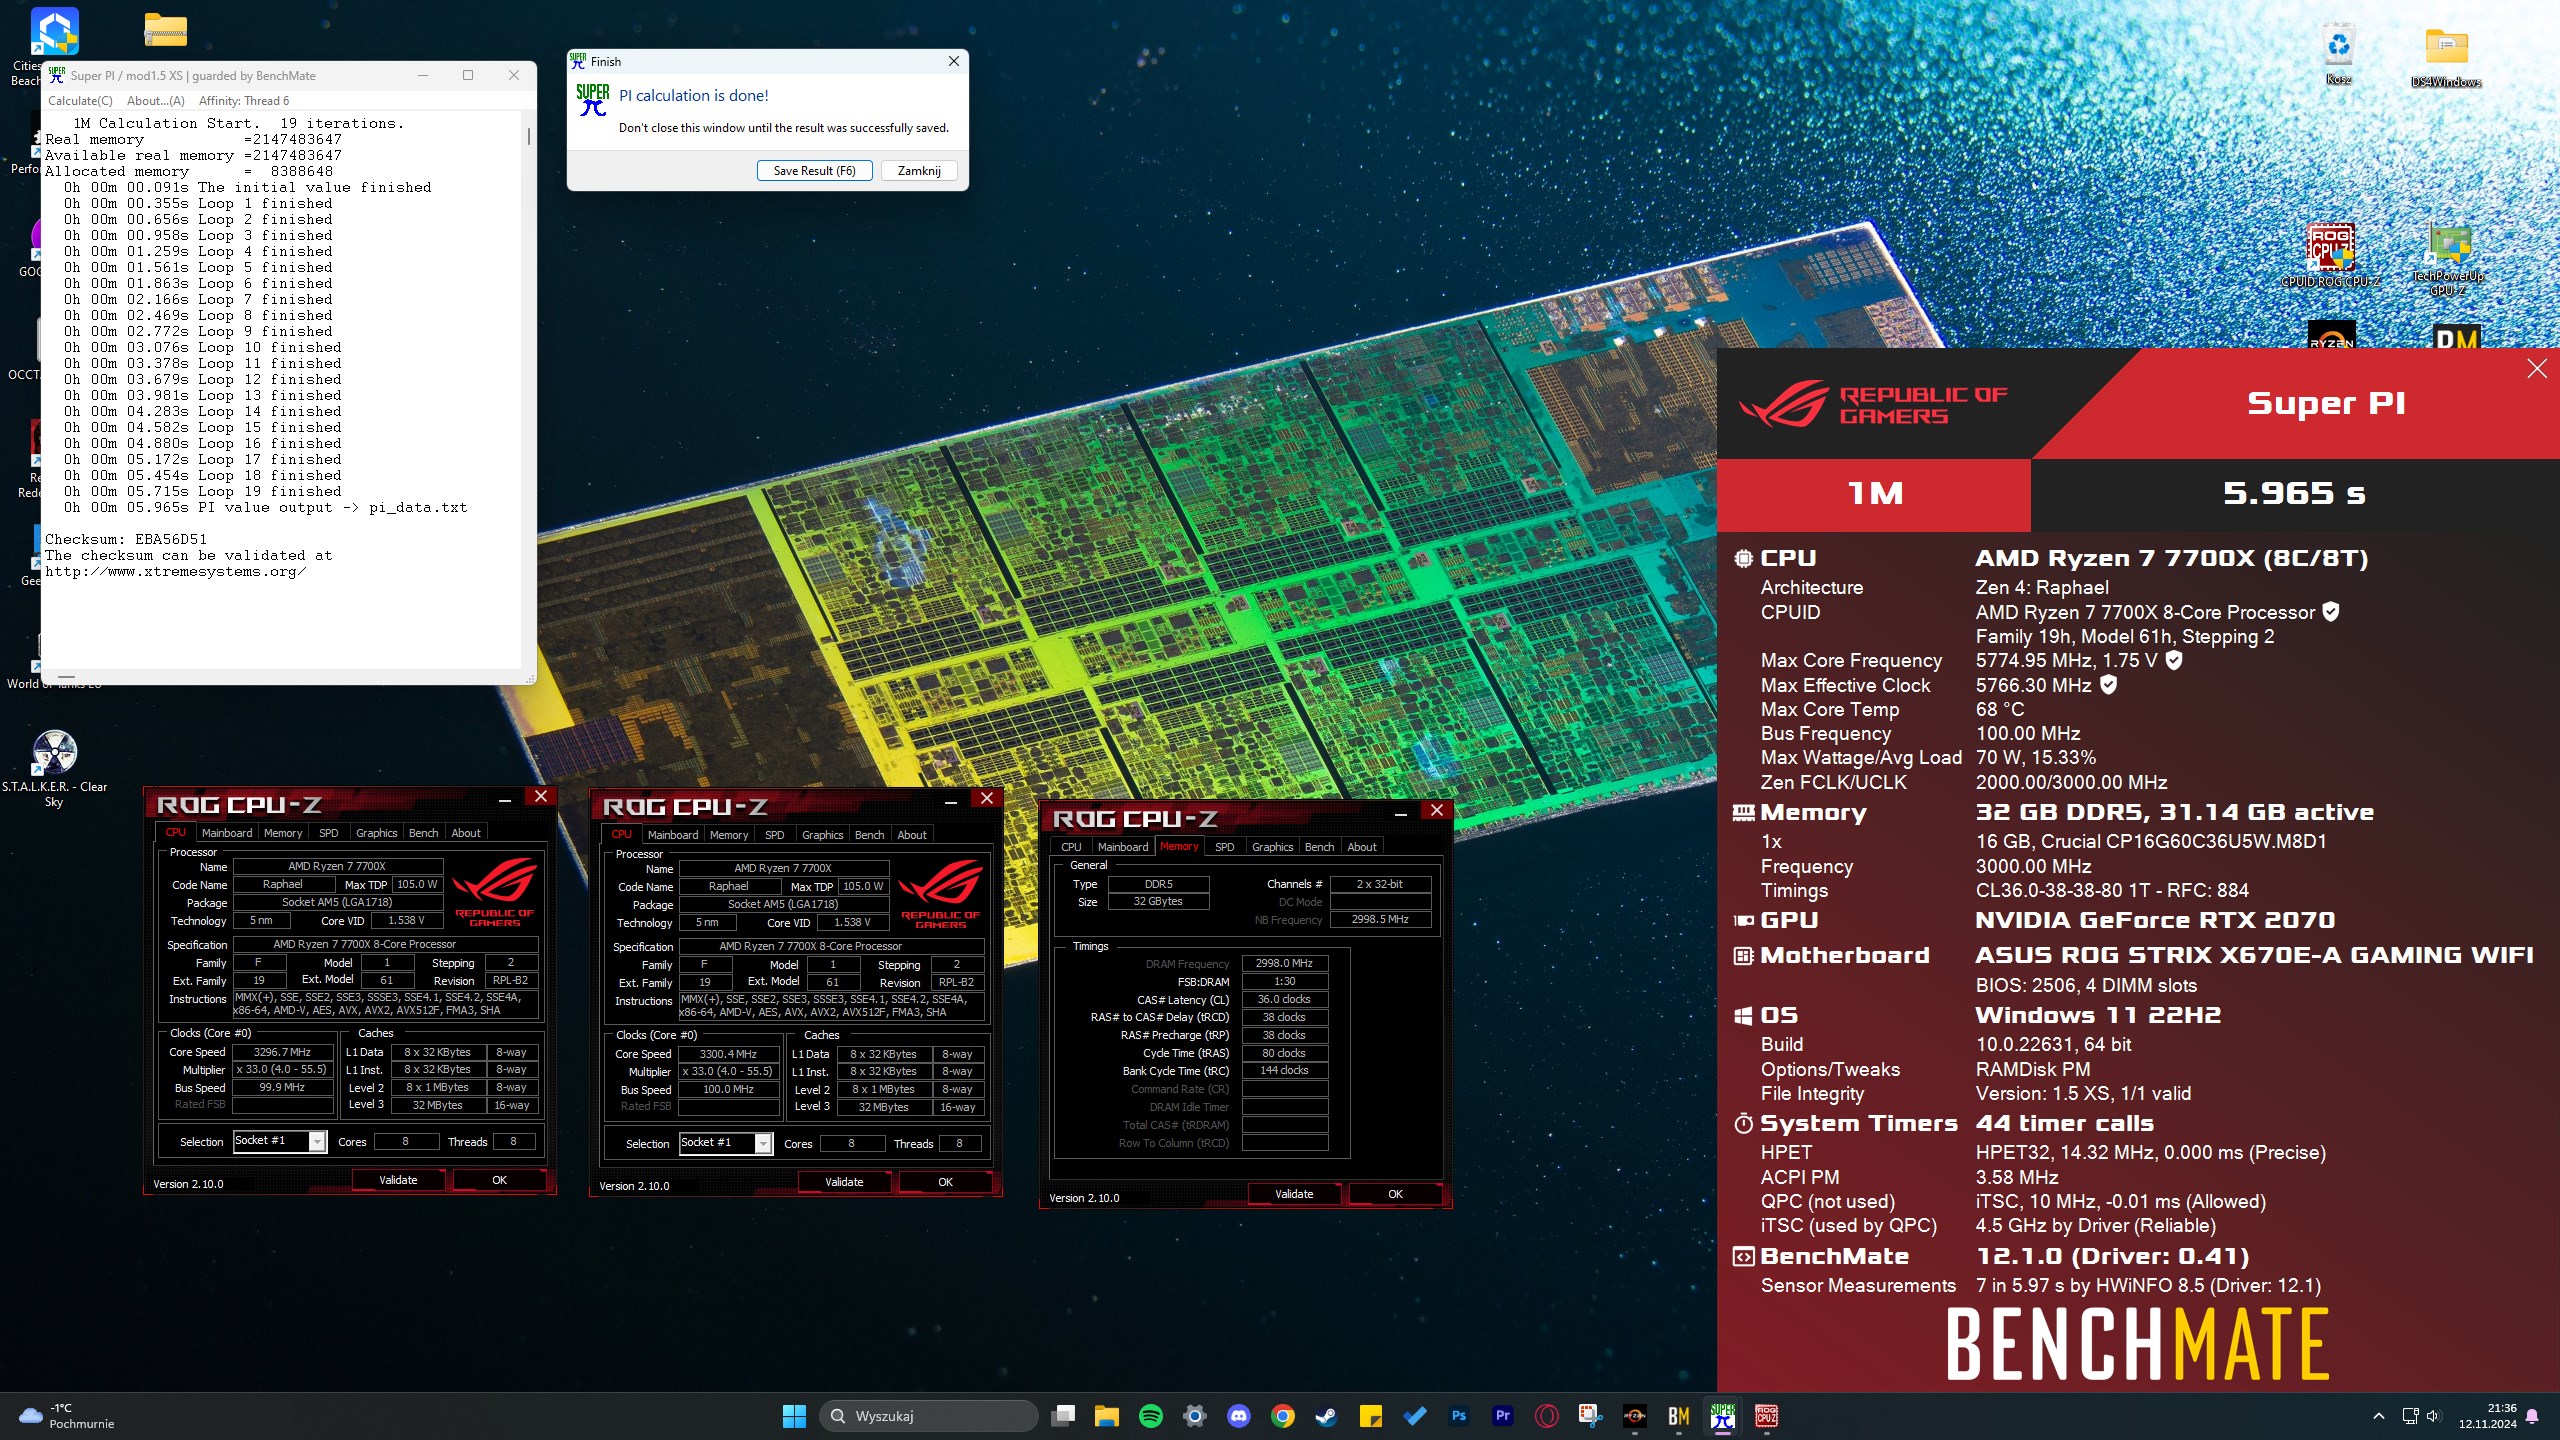Show hidden system tray icons chevron
Screen dimensions: 2560x1440
[2379, 1415]
